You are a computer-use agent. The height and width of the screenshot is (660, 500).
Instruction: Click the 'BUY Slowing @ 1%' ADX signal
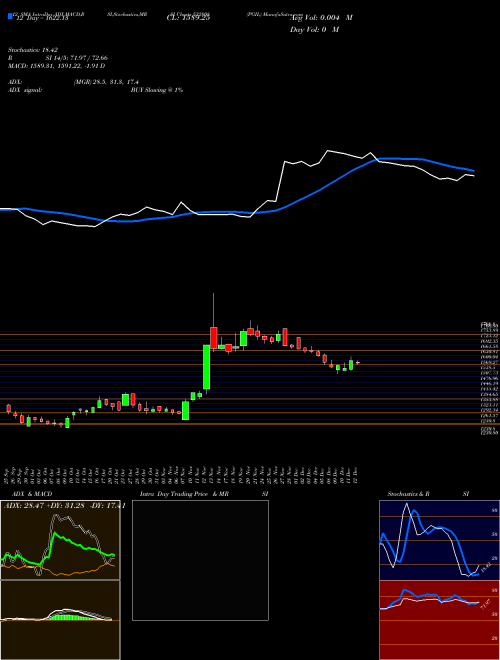pos(157,90)
